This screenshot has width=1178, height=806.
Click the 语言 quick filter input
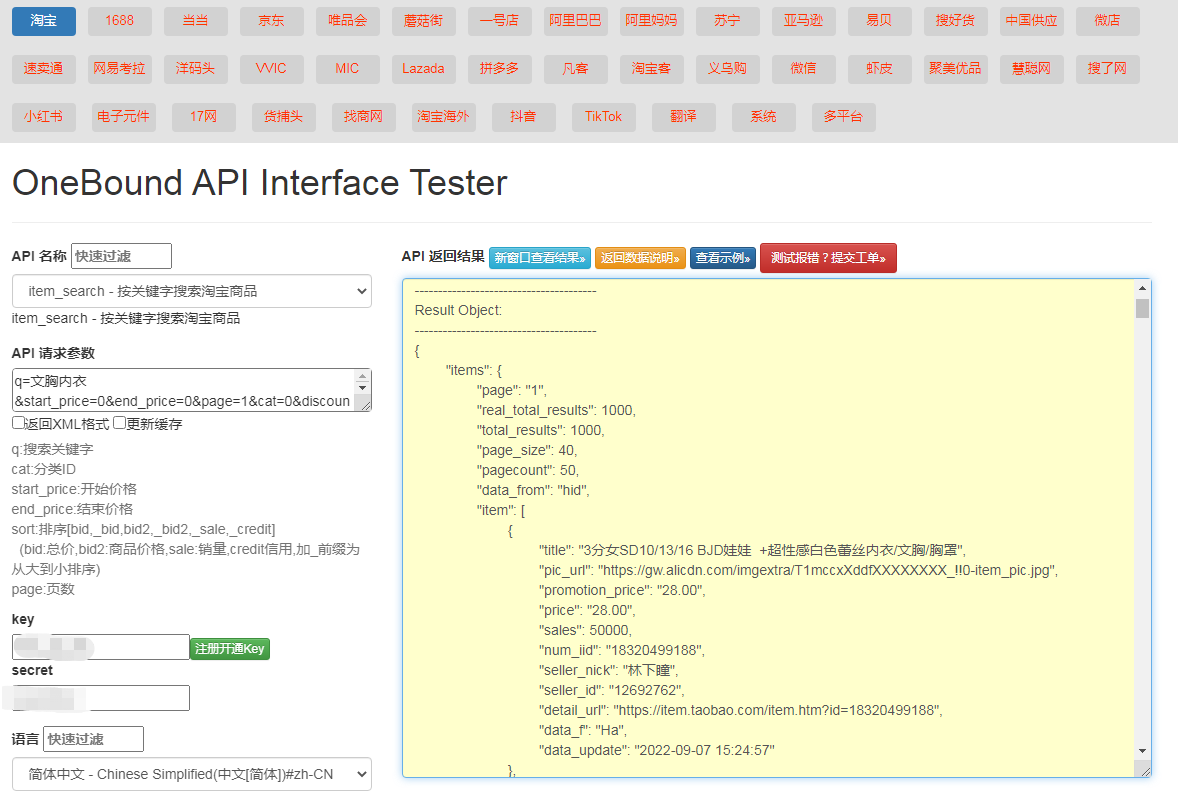pos(93,739)
